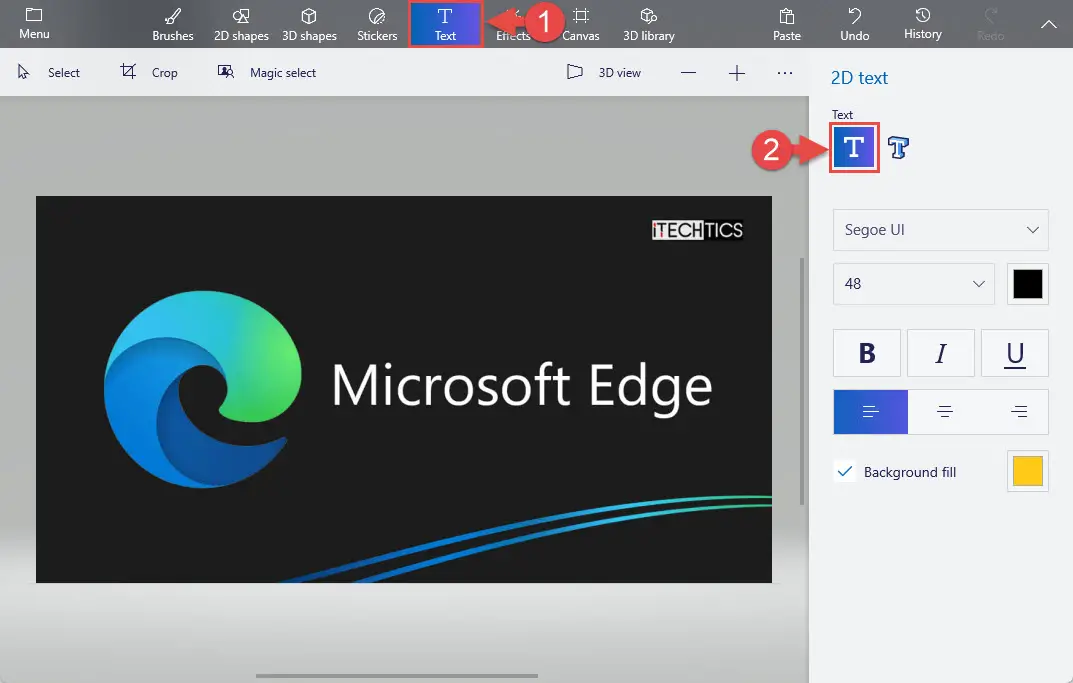Screen dimensions: 1073x683
Task: Toggle 3D view
Action: 604,73
